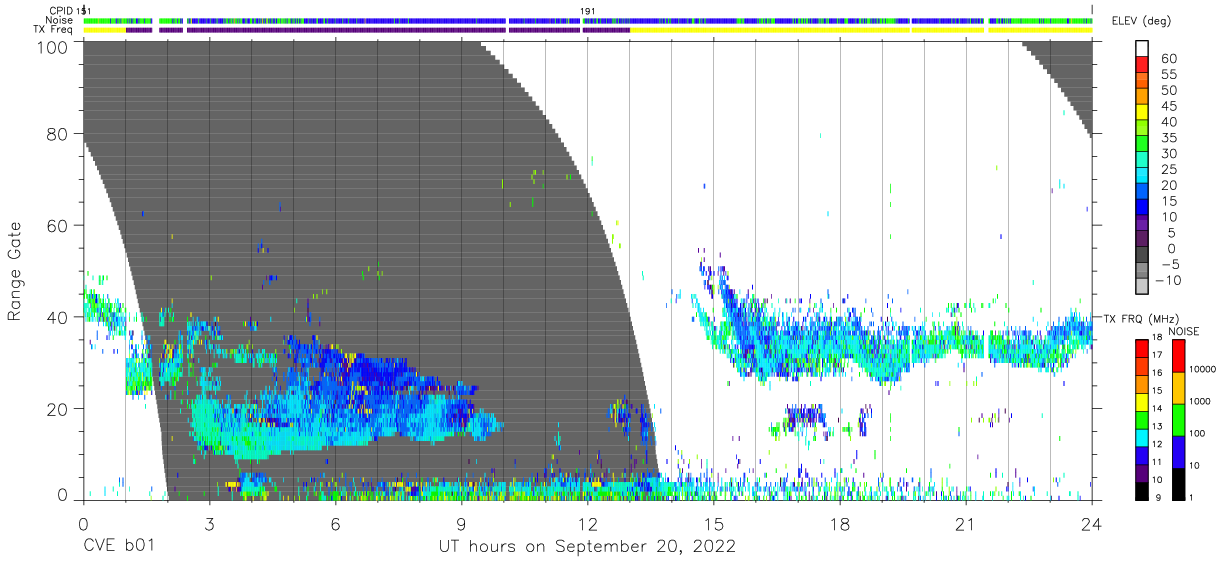Click the orange-yellow segment of the NOISE color bar

[x=1180, y=388]
